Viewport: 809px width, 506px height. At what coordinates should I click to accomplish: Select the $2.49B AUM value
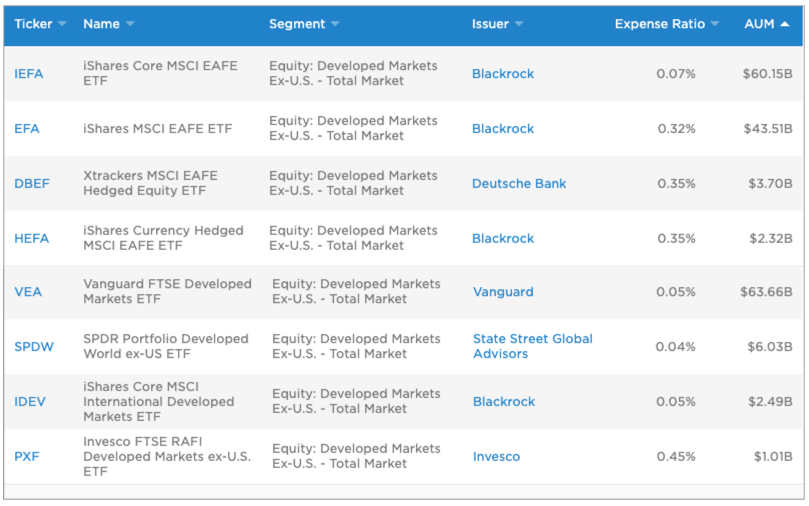point(771,402)
